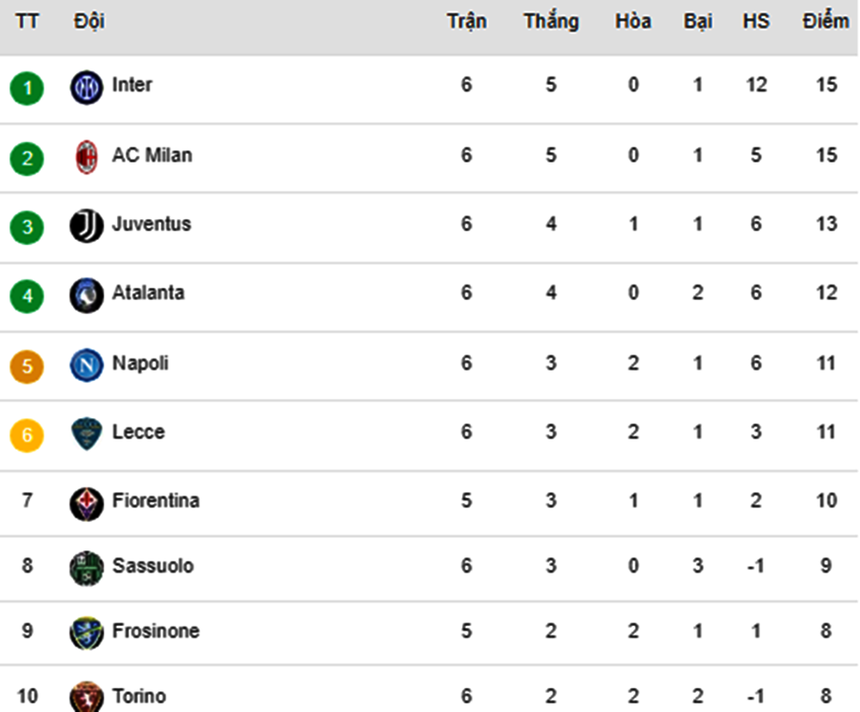Image resolution: width=860 pixels, height=712 pixels.
Task: Click the green rank 1 badge
Action: [27, 89]
